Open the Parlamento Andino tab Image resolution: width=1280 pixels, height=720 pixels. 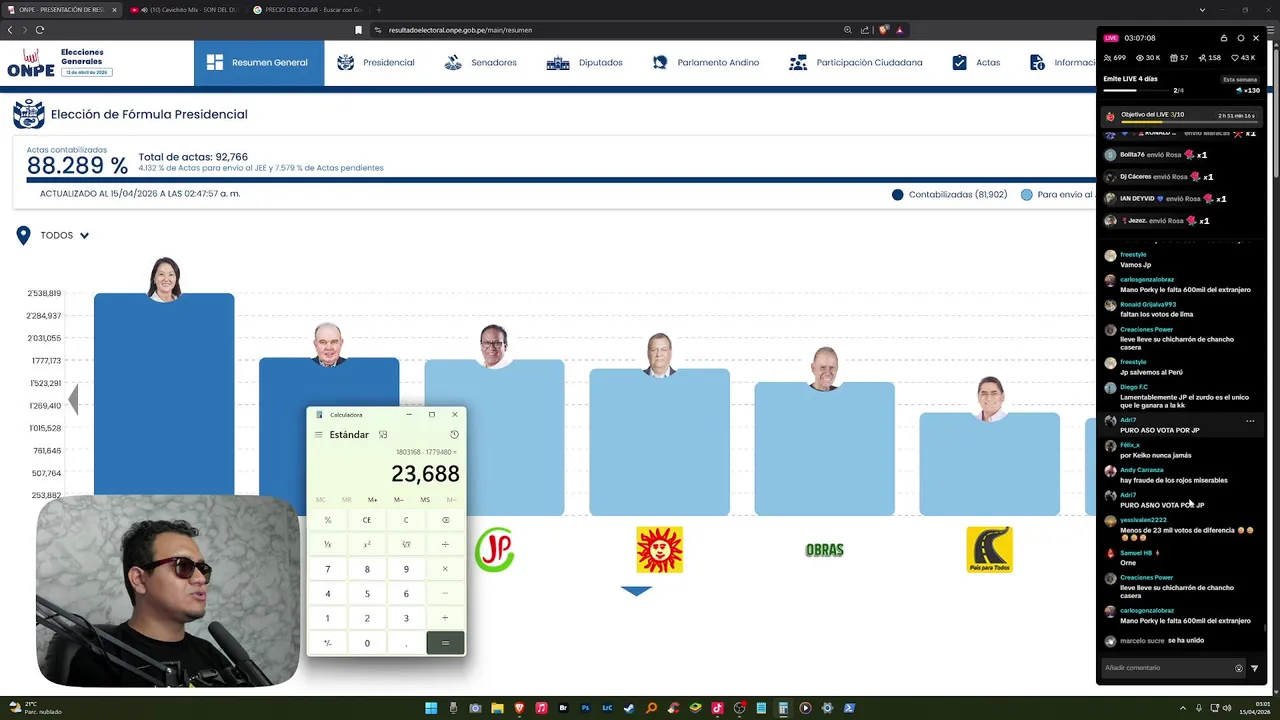point(705,63)
